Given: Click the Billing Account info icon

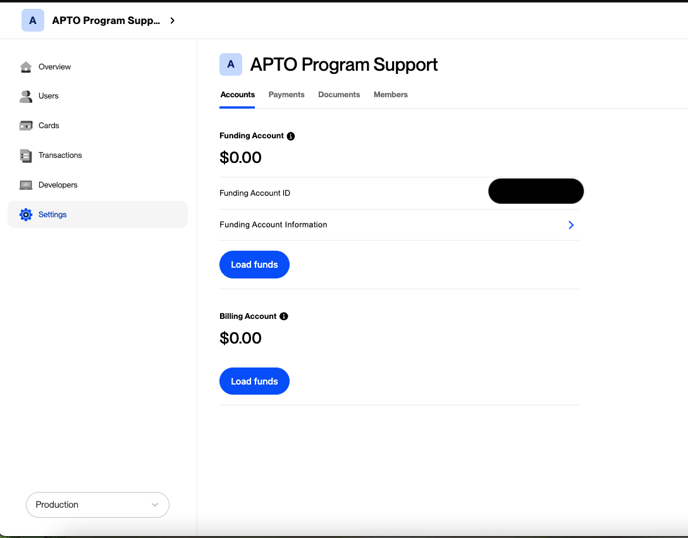Looking at the screenshot, I should [x=284, y=316].
